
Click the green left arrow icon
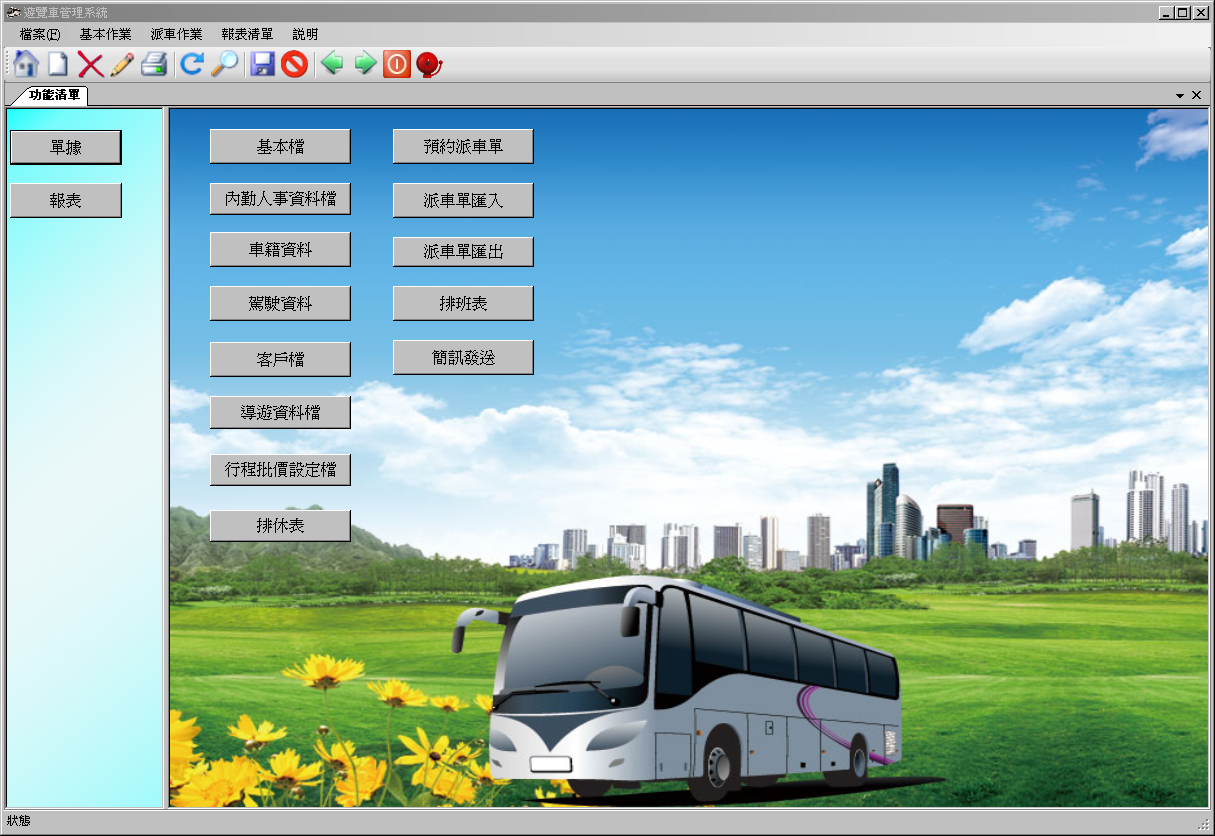click(x=332, y=64)
